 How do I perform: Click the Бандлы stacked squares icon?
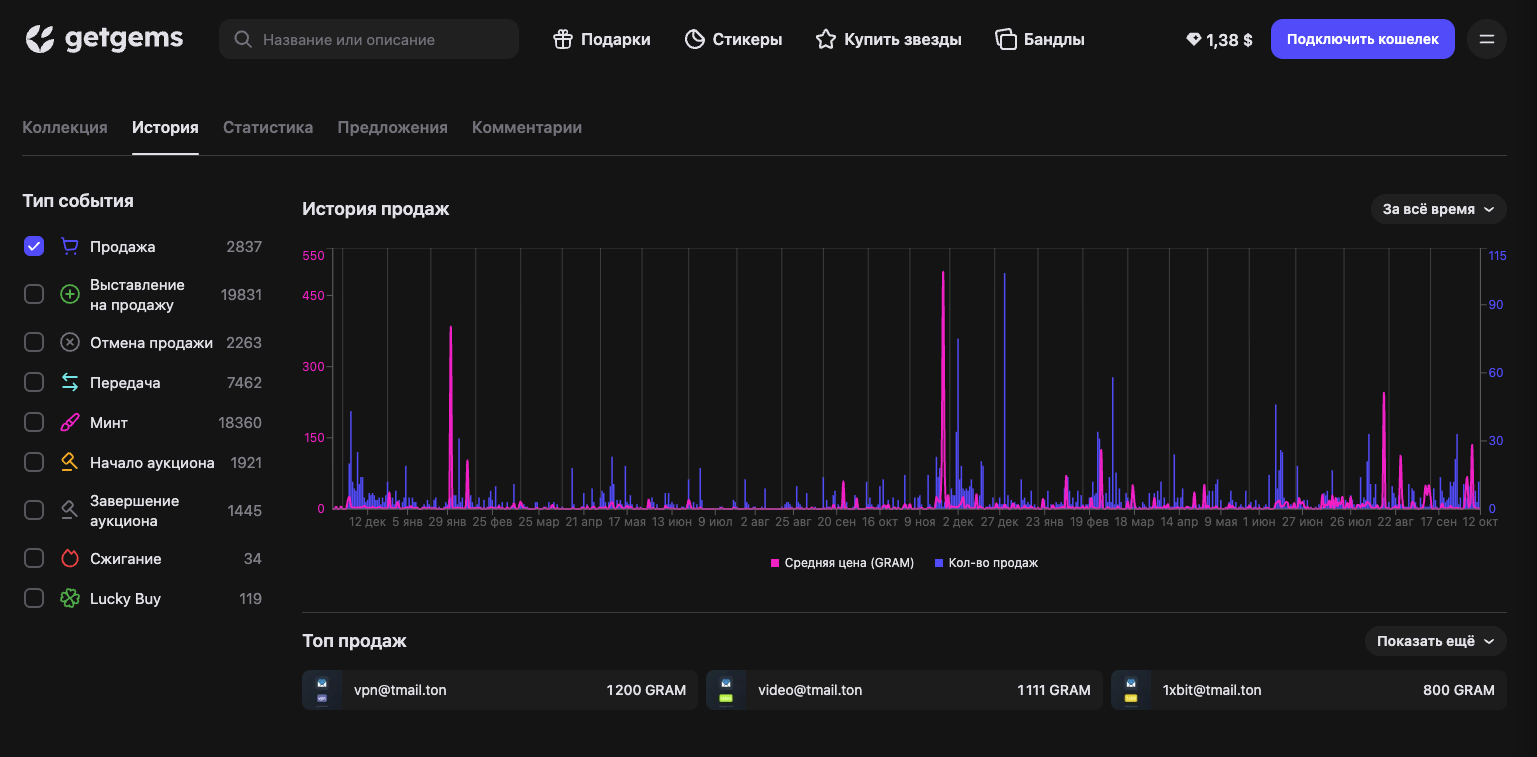point(1006,40)
